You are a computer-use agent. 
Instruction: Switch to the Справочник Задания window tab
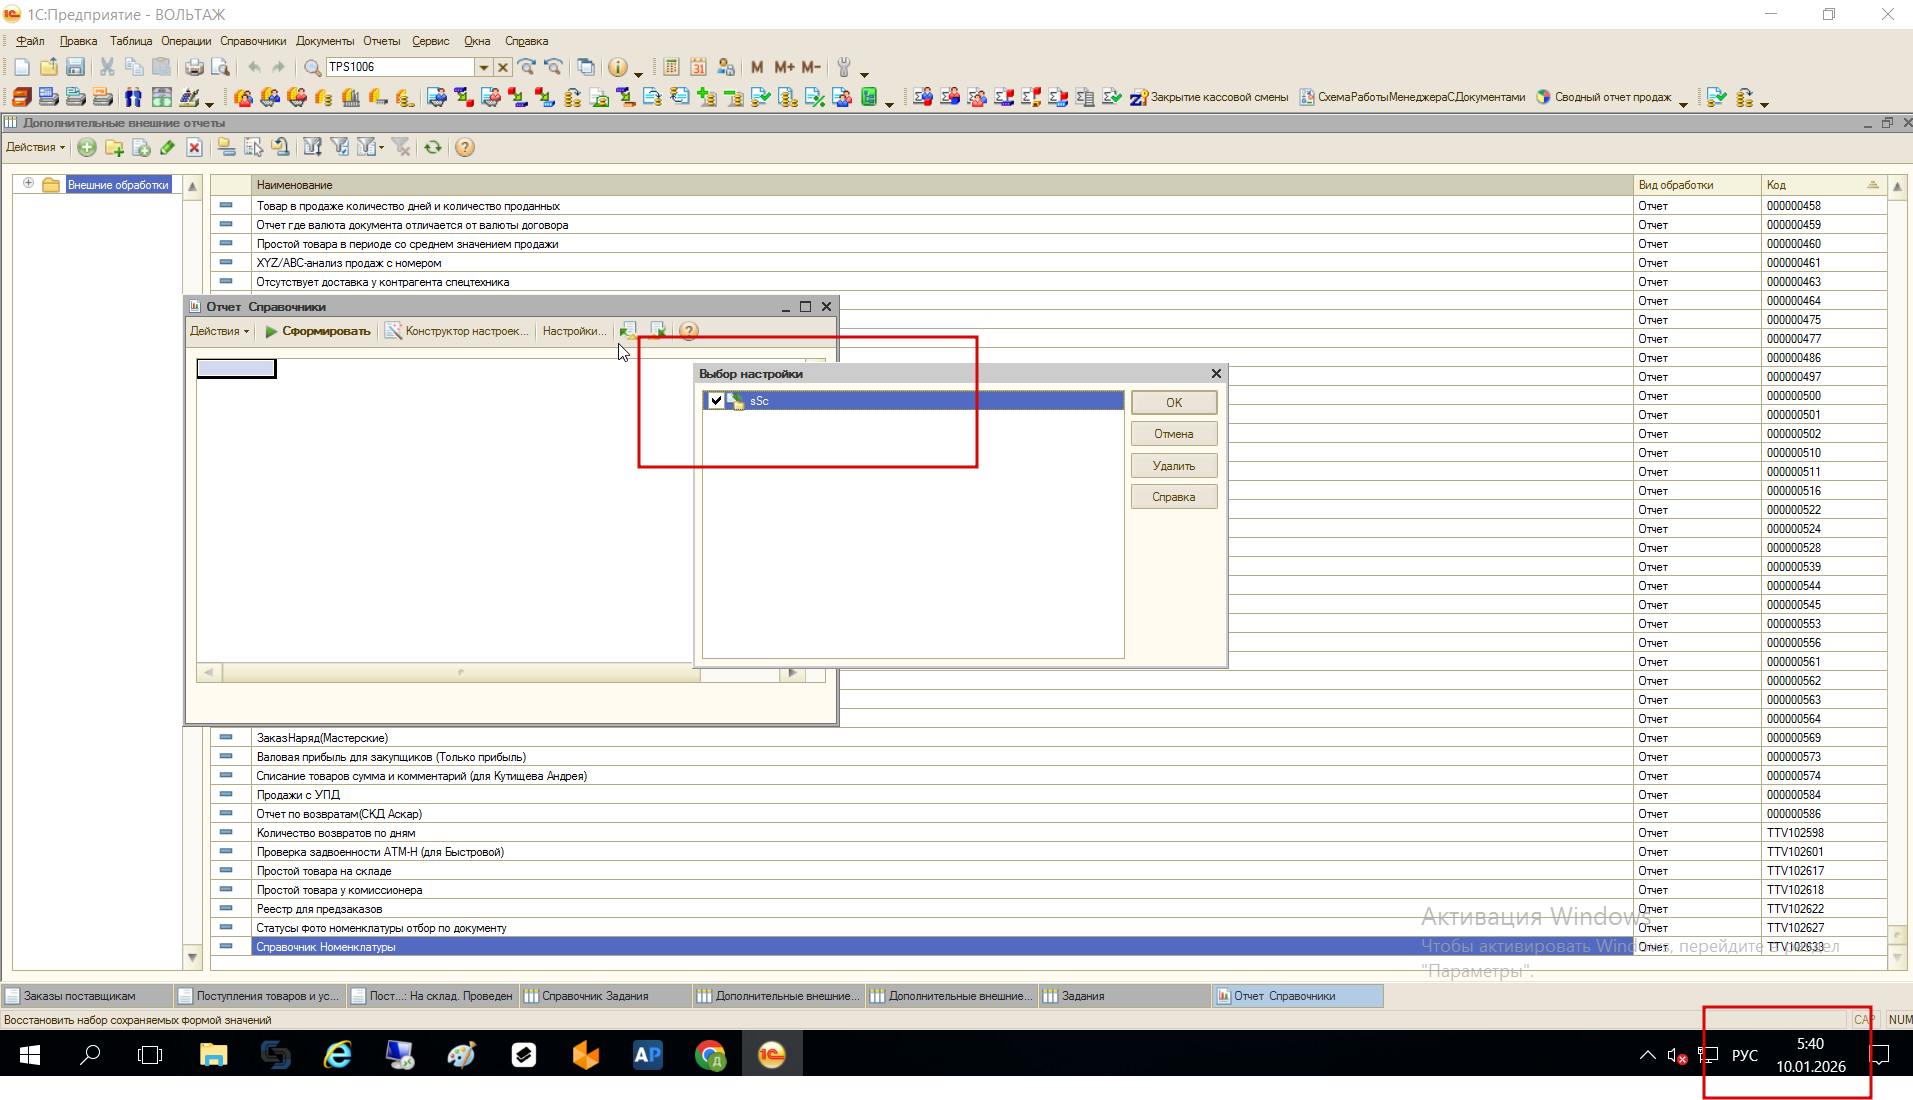pyautogui.click(x=605, y=996)
